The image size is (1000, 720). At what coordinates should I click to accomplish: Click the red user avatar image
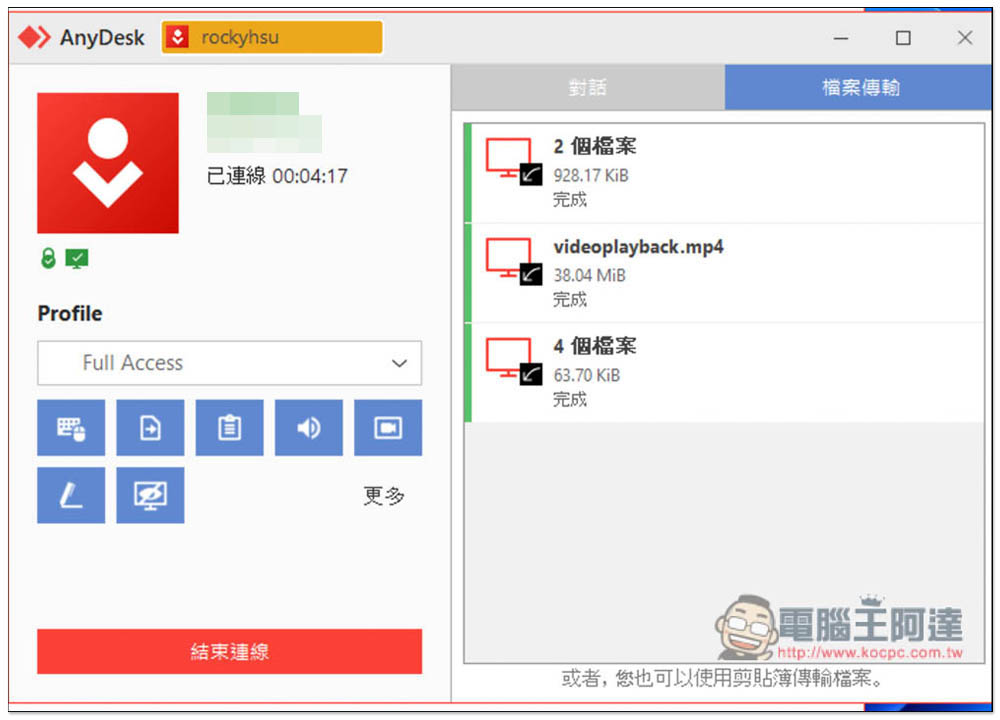(x=108, y=163)
